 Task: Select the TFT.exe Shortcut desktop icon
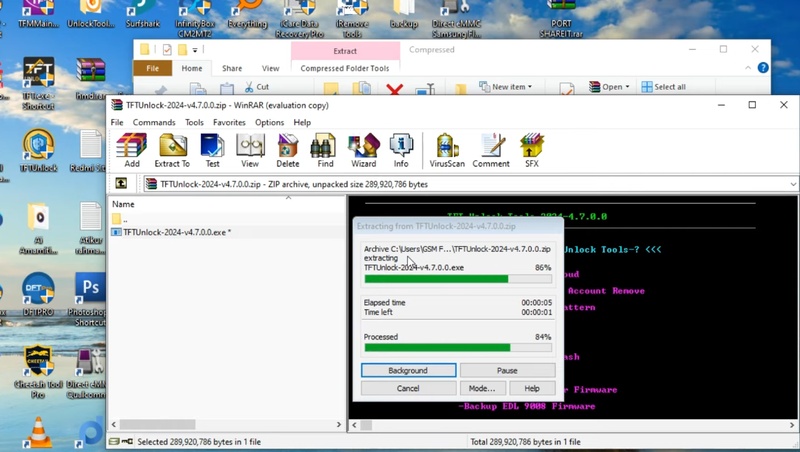(x=38, y=84)
